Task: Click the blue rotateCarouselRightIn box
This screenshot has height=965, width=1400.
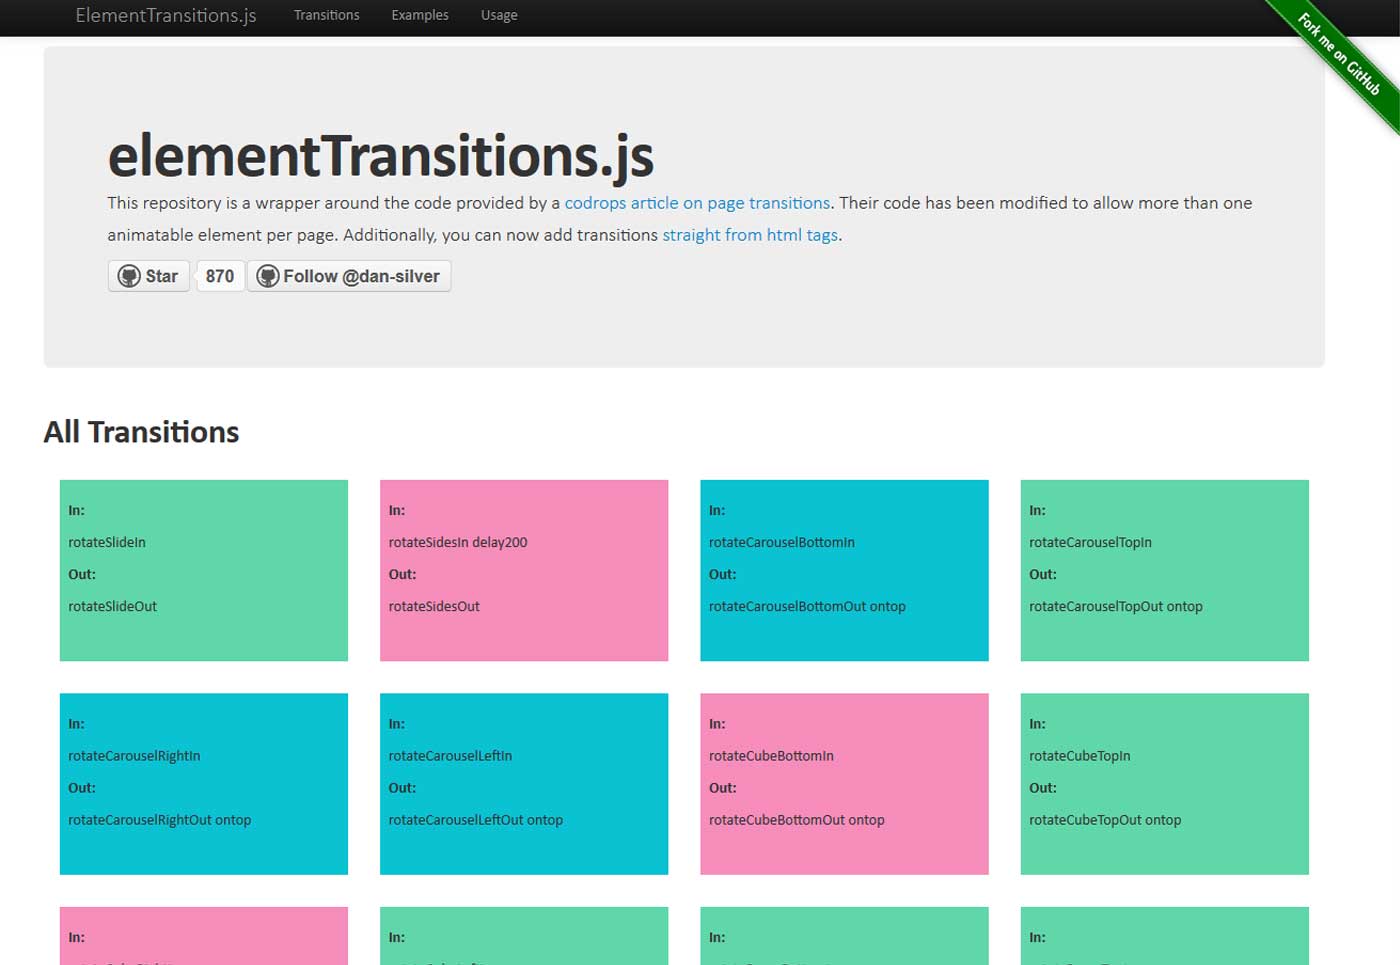Action: [x=204, y=784]
